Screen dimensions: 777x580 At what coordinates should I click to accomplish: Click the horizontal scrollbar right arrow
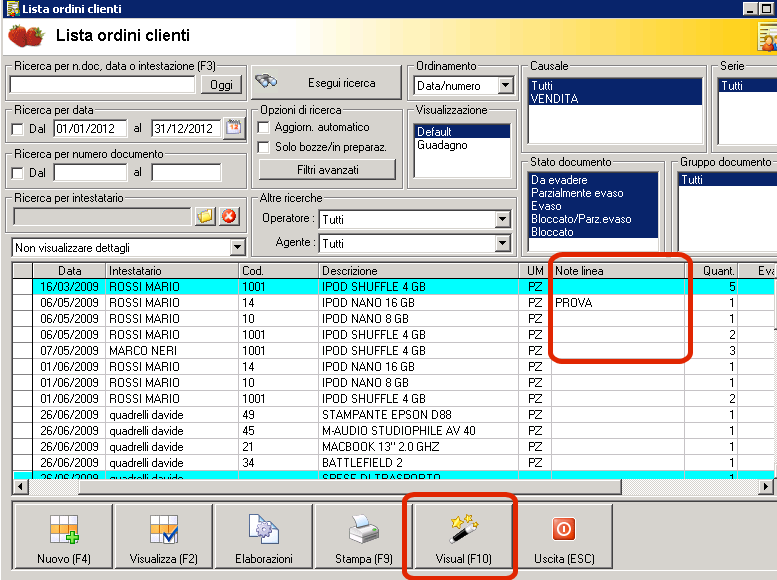point(766,487)
